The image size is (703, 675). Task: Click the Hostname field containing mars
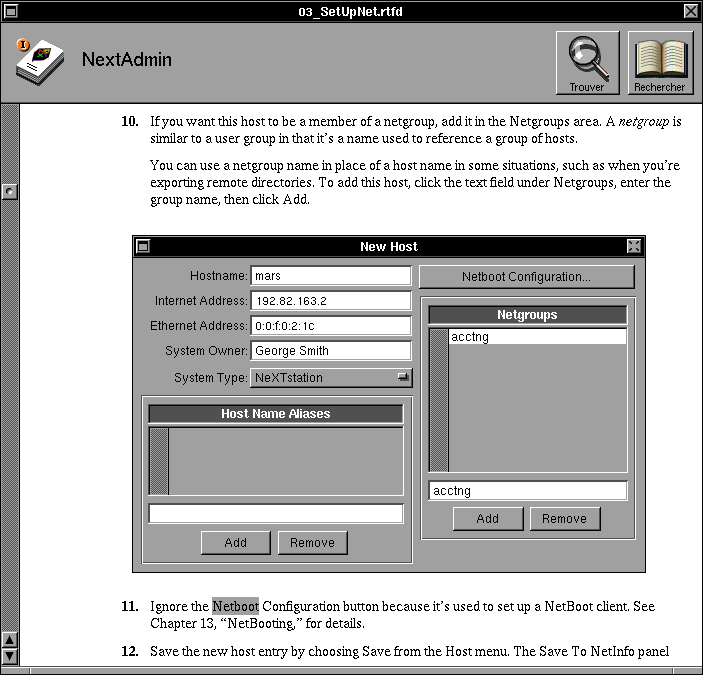point(331,276)
